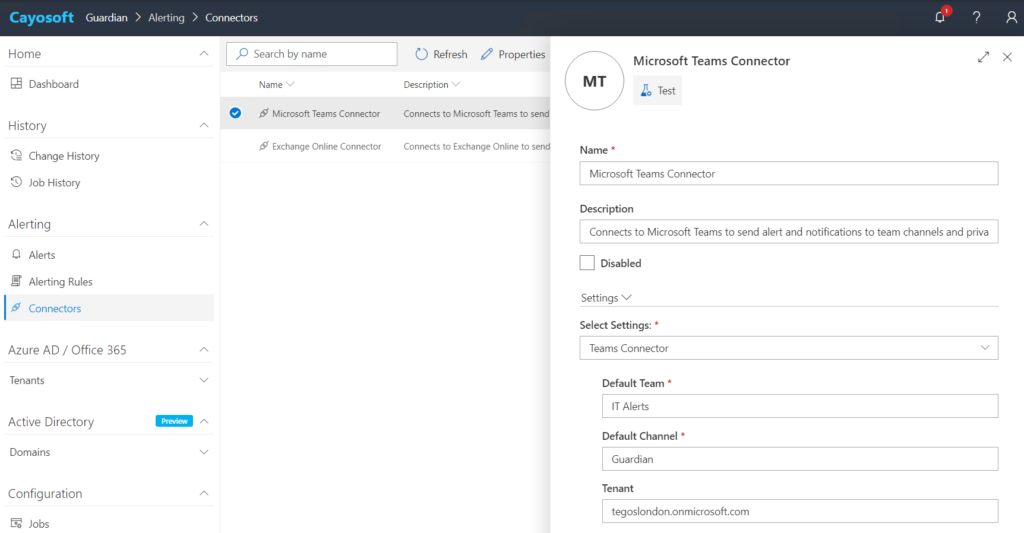
Task: Click the Microsoft Teams Connector row name
Action: click(x=325, y=113)
